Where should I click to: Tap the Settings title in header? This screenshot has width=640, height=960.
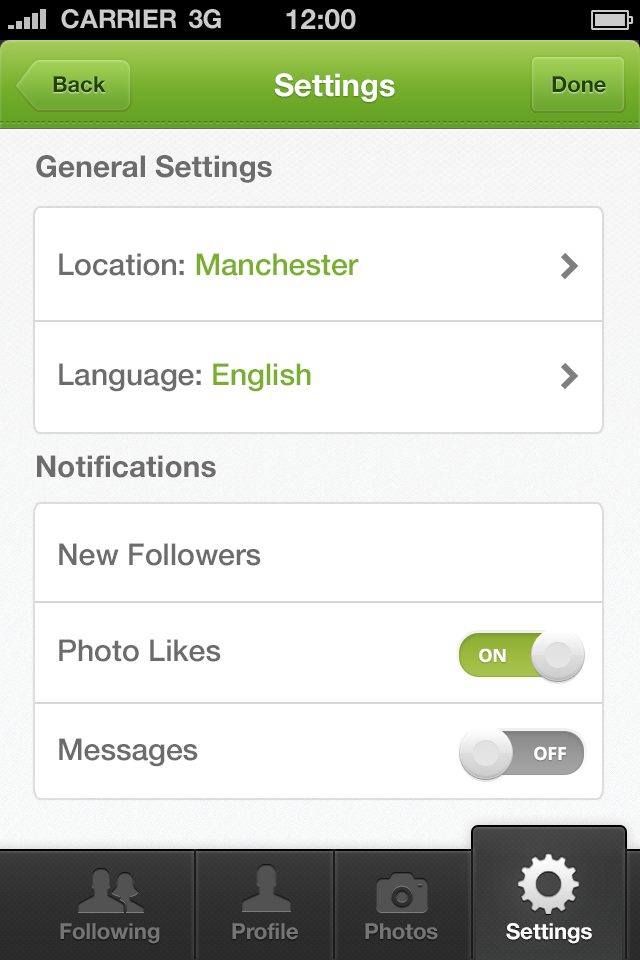(x=334, y=86)
